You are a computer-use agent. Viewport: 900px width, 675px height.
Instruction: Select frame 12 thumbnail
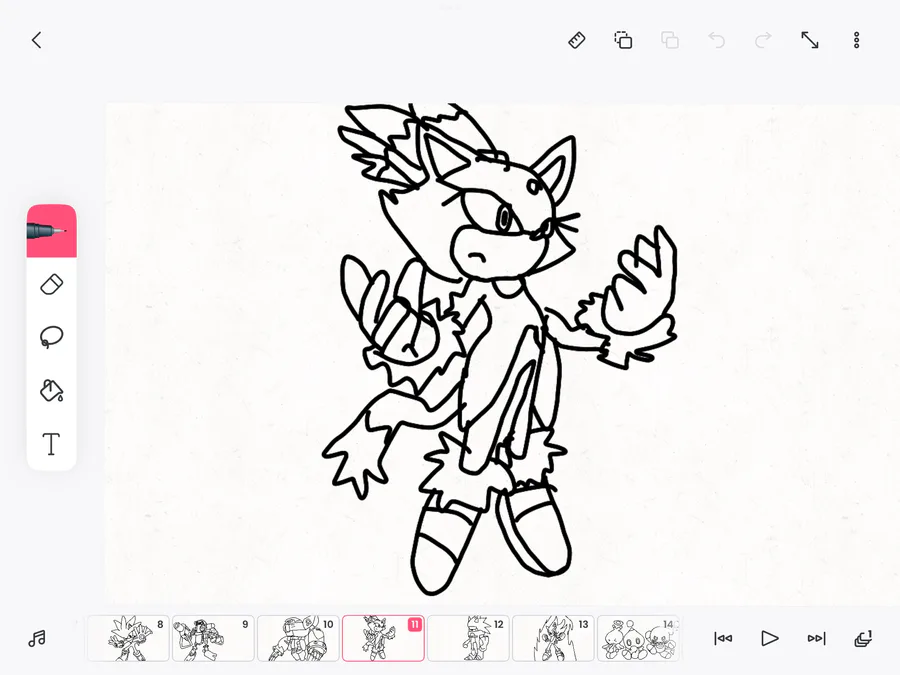[468, 638]
